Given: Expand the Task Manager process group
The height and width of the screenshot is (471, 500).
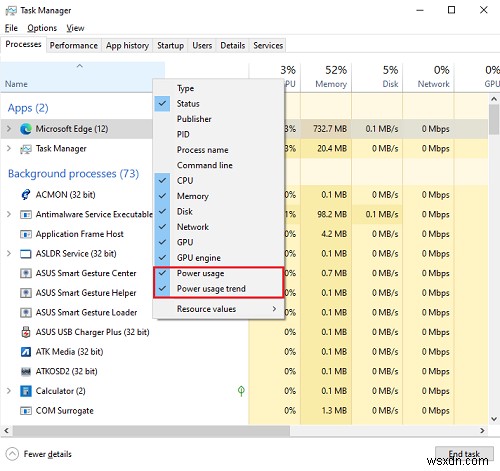Looking at the screenshot, I should (9, 148).
